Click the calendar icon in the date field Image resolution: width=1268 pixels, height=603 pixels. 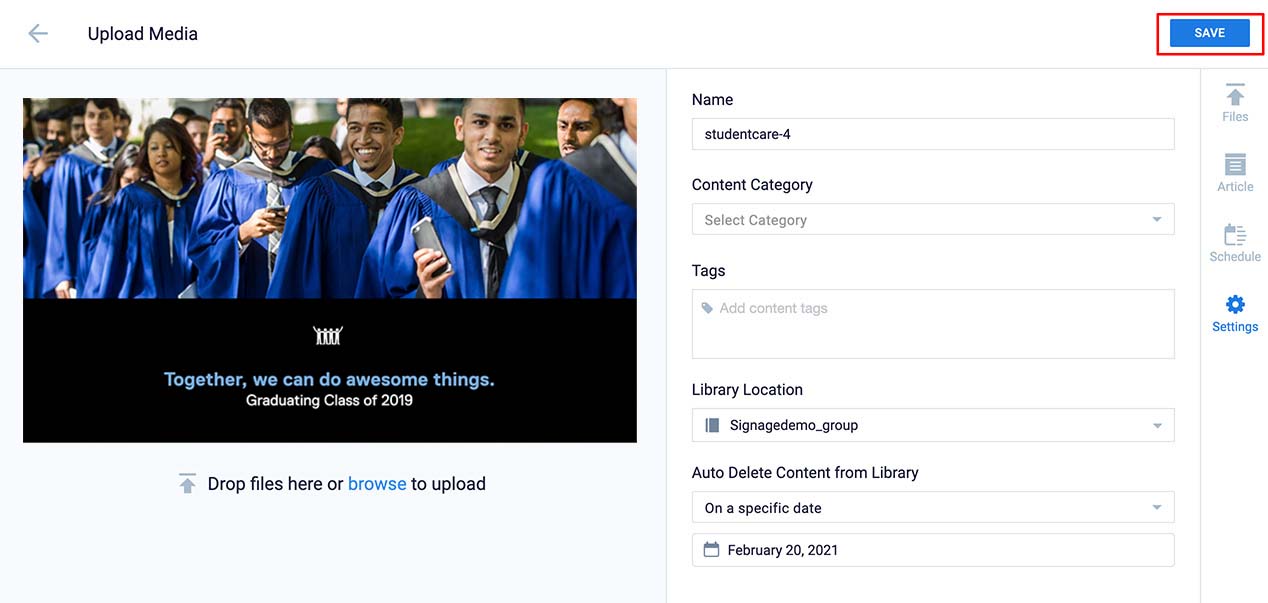[x=711, y=550]
